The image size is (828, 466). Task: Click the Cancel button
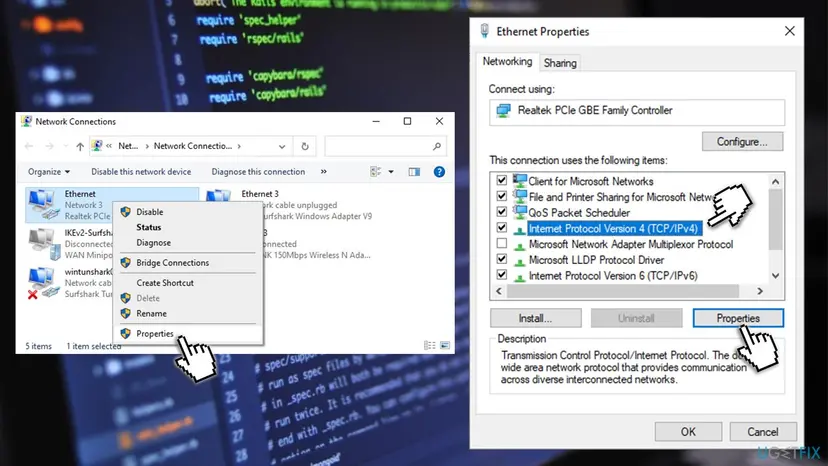763,432
